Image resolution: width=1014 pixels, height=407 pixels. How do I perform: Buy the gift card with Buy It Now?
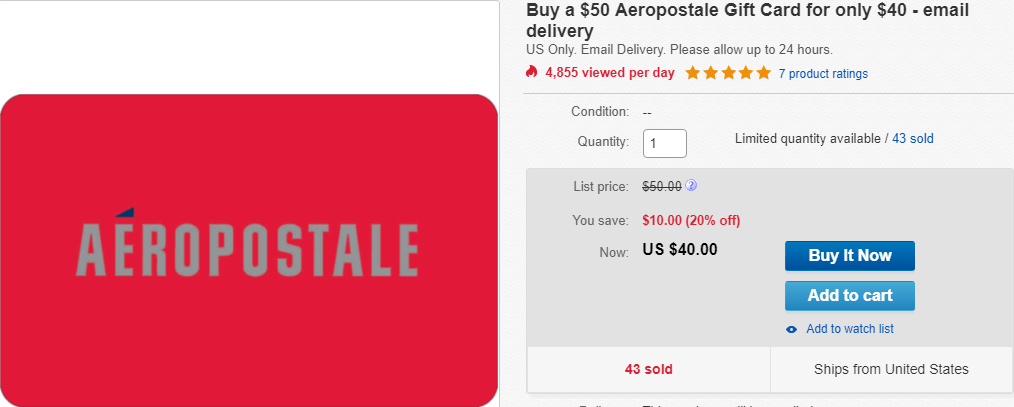point(850,256)
